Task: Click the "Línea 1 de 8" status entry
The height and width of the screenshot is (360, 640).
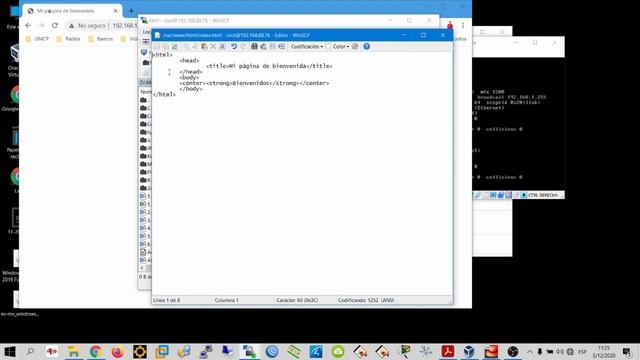Action: coord(167,300)
